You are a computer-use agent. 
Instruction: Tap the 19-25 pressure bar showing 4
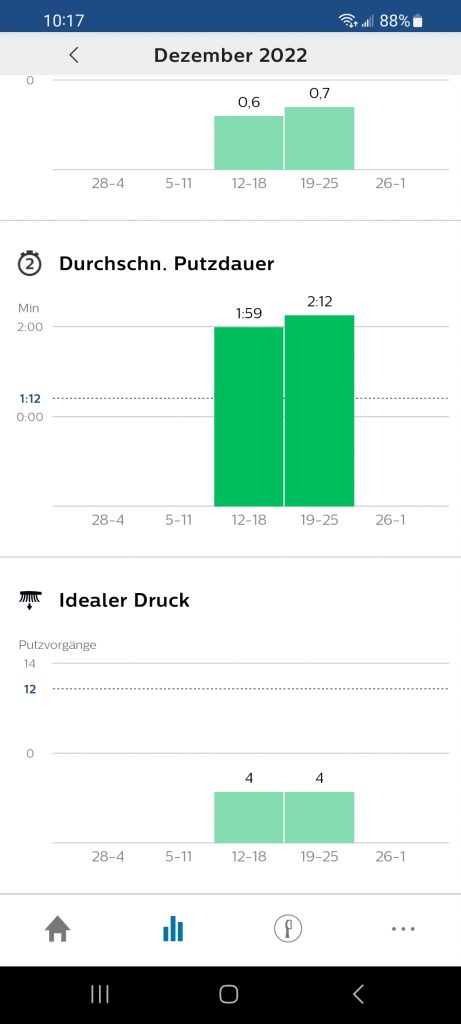pyautogui.click(x=319, y=817)
